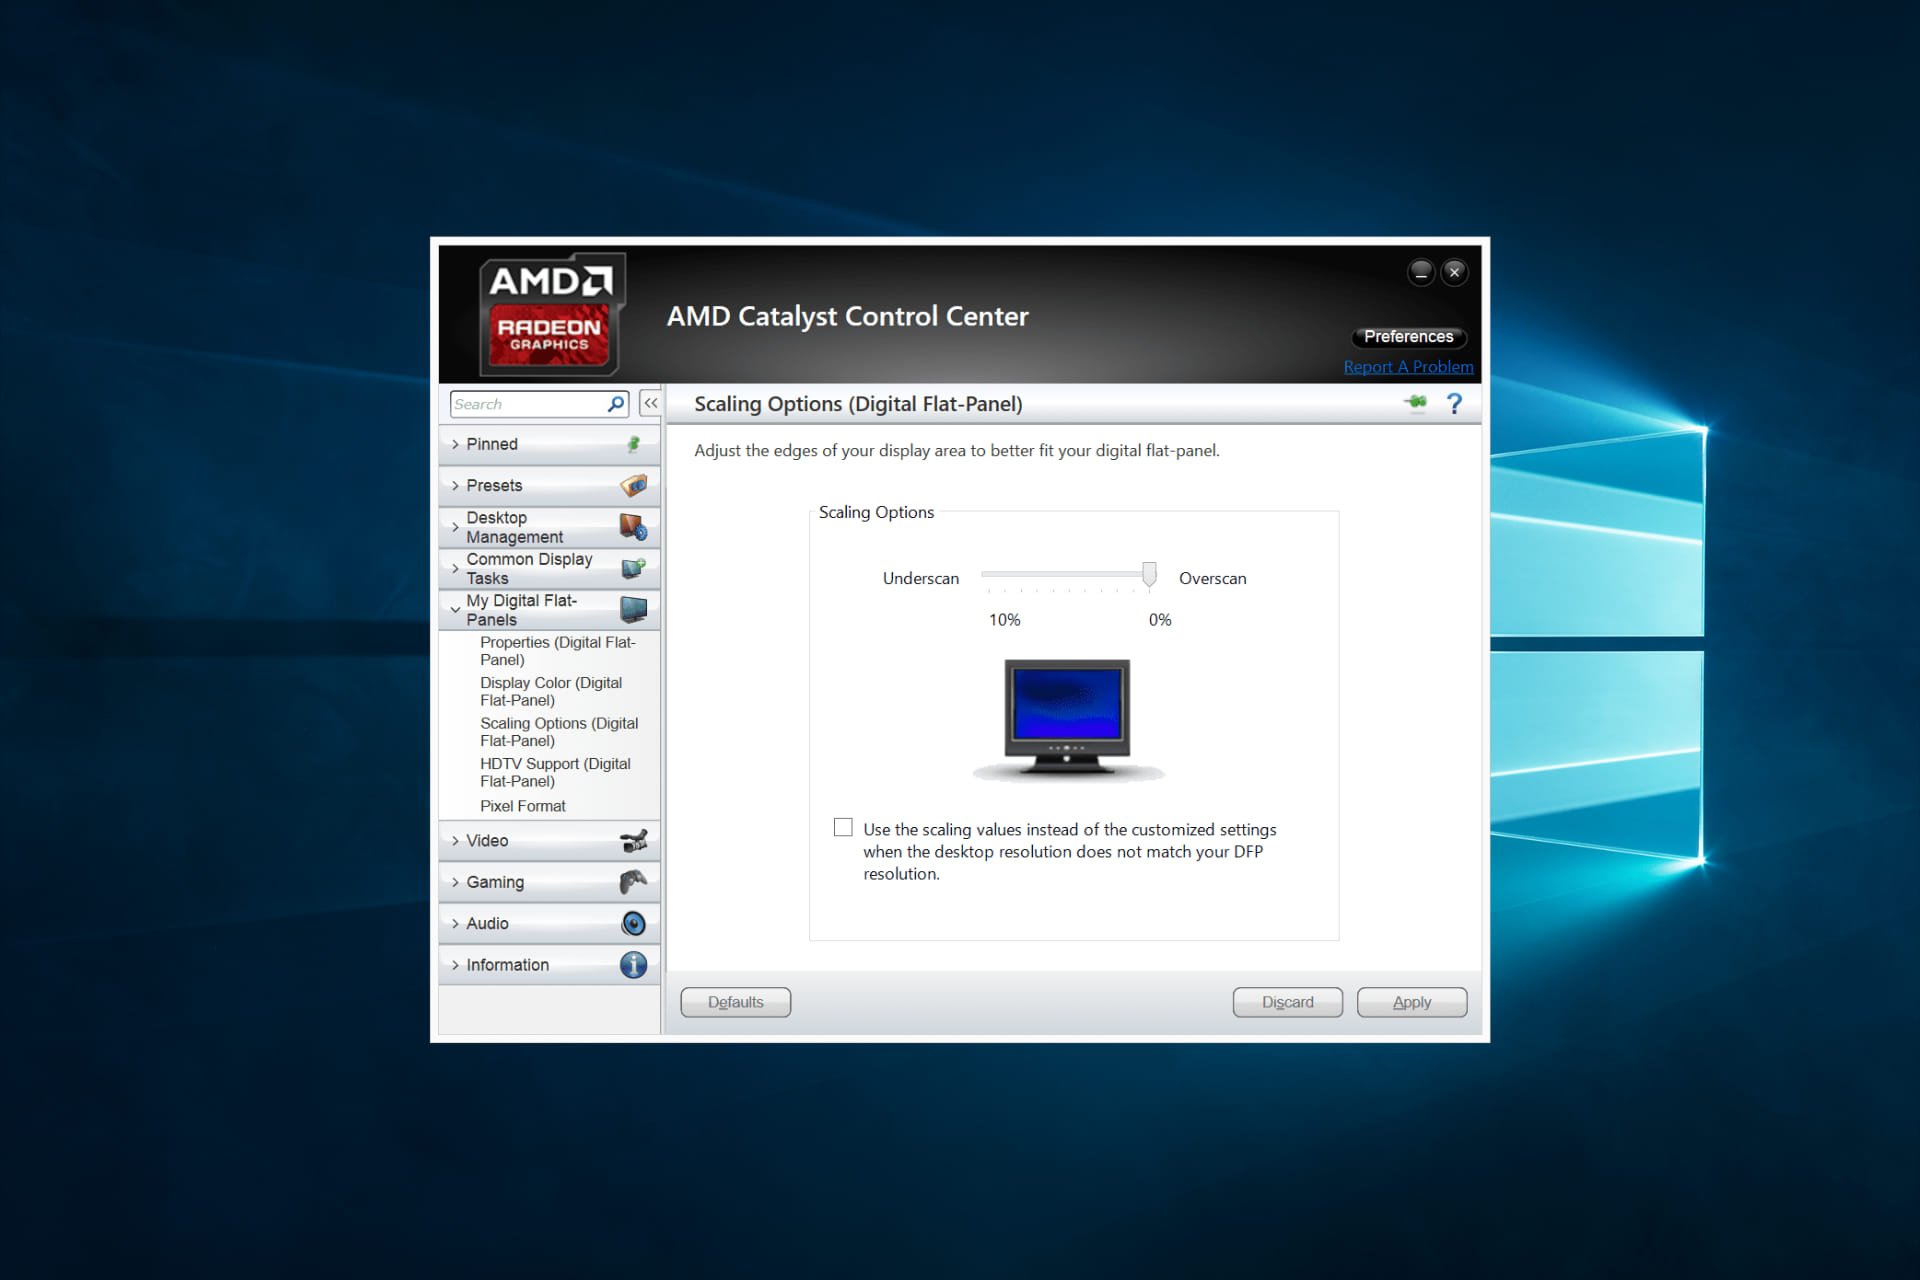Screen dimensions: 1920x1280
Task: Click the Preferences button
Action: (1407, 336)
